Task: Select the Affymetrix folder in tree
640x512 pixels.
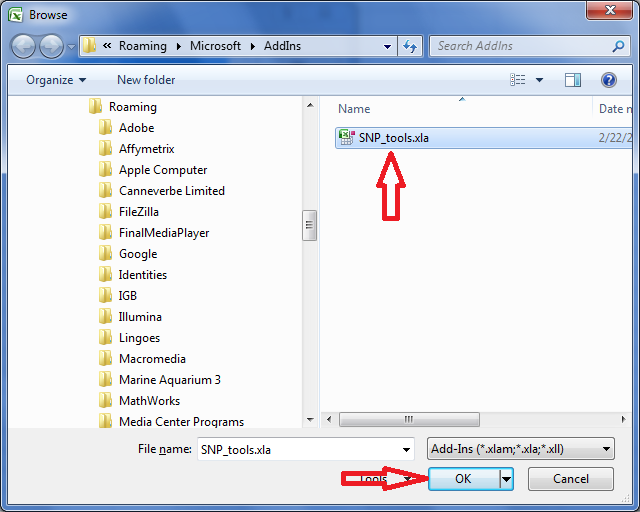Action: click(146, 149)
